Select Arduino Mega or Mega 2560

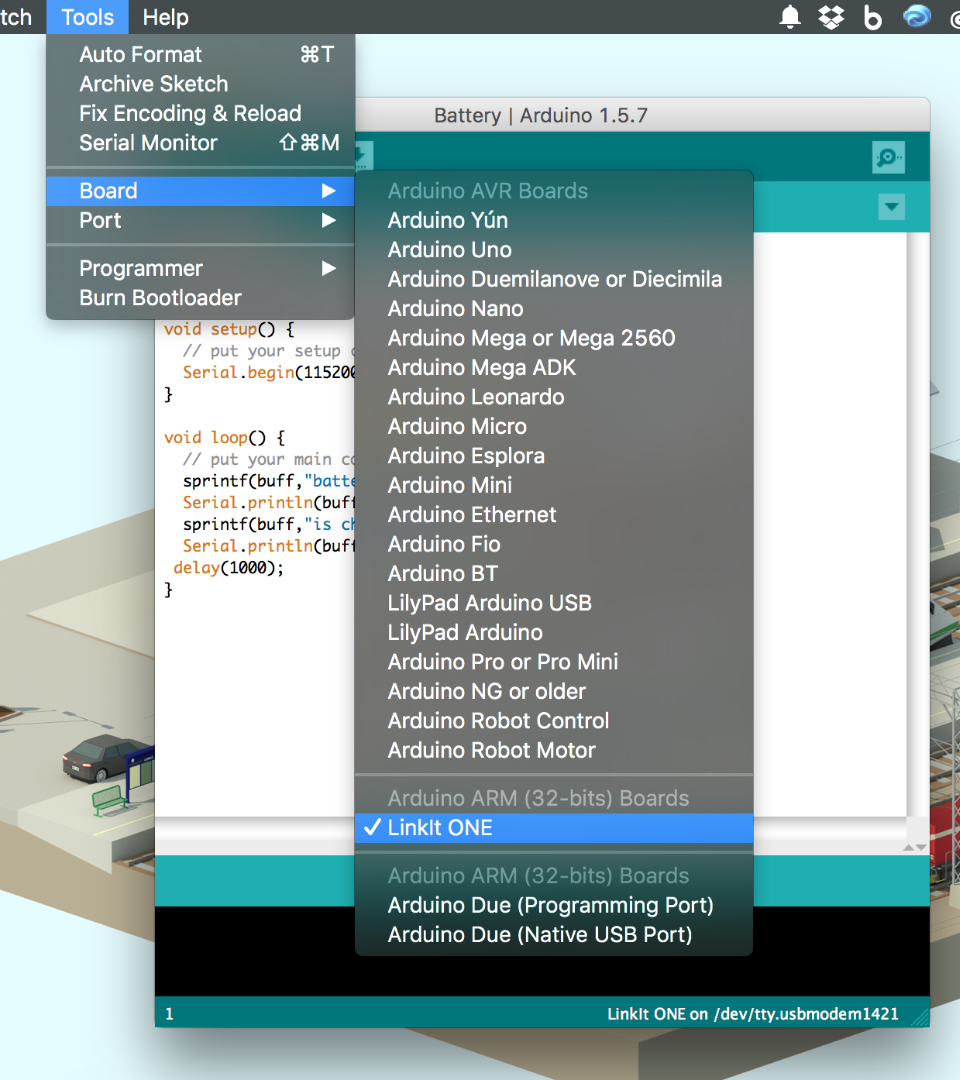[554, 338]
